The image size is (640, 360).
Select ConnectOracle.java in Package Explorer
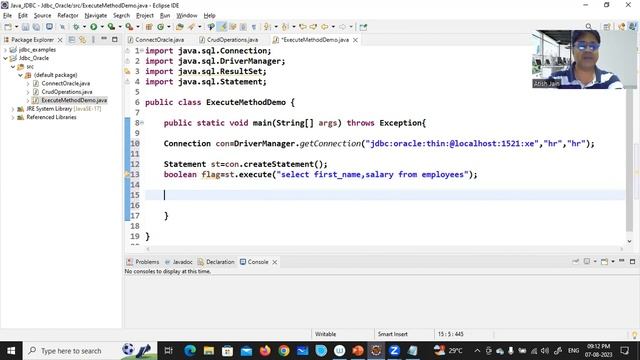tap(65, 83)
